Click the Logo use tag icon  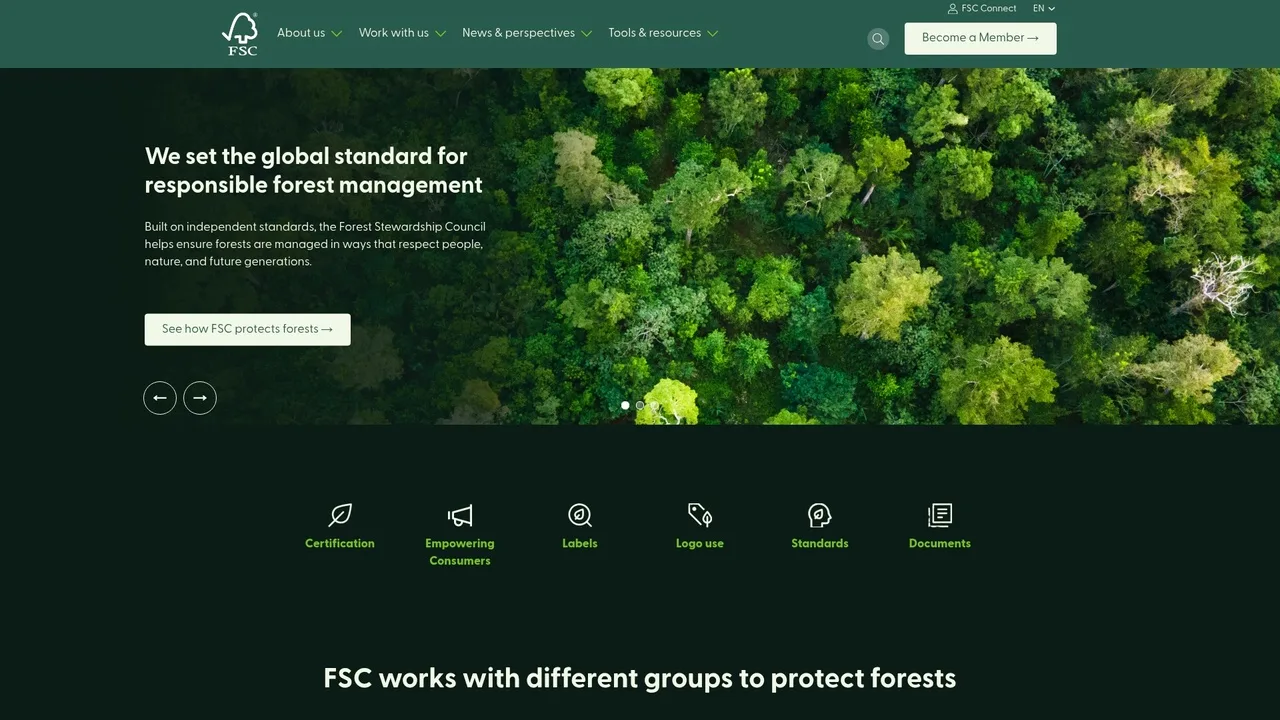[x=700, y=515]
